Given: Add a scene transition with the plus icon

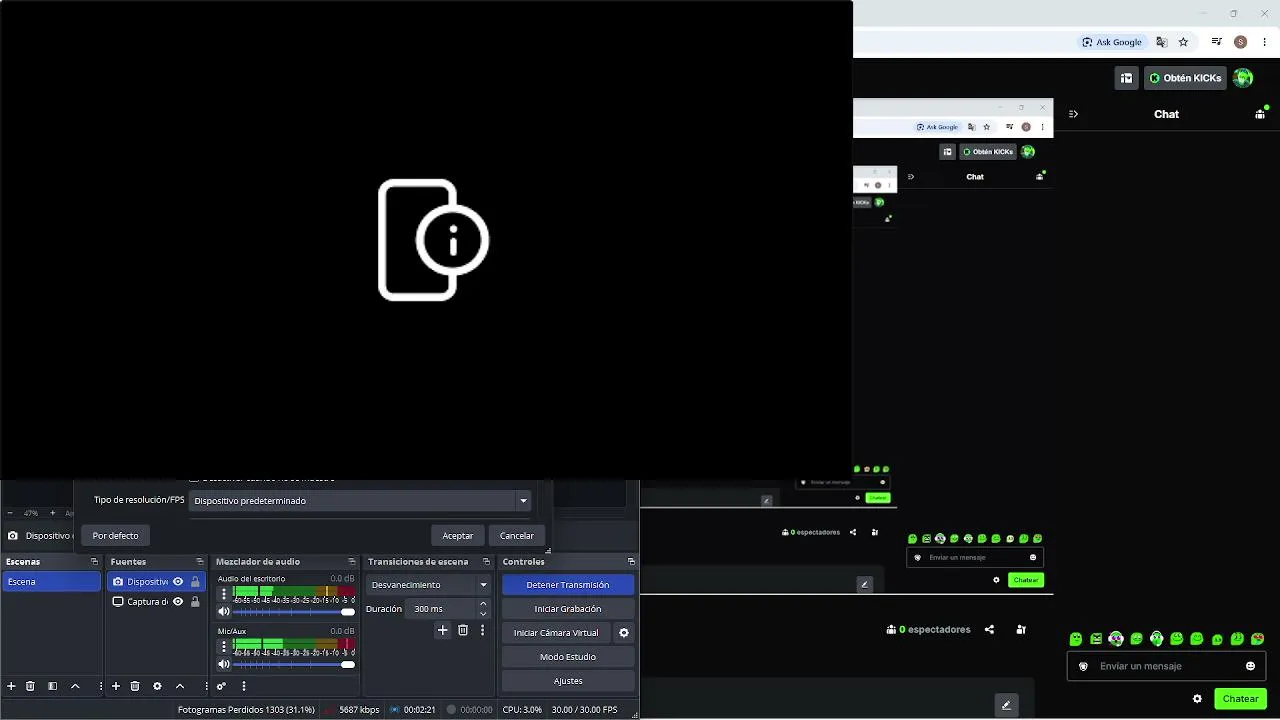Looking at the screenshot, I should [443, 630].
